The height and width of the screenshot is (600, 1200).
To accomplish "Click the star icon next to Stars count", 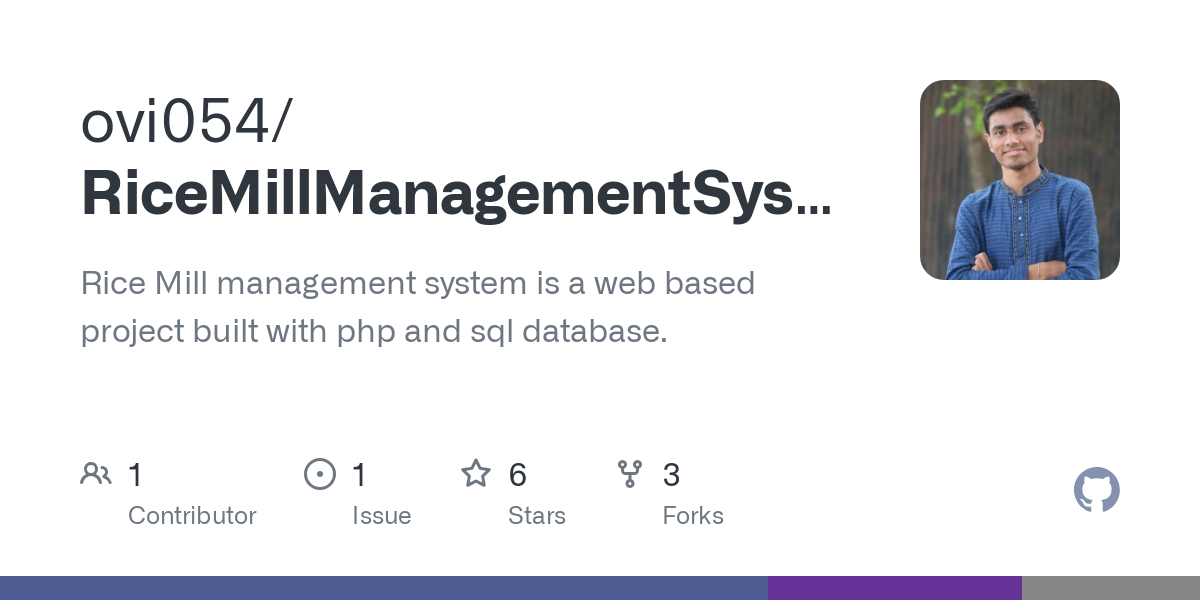I will [477, 473].
